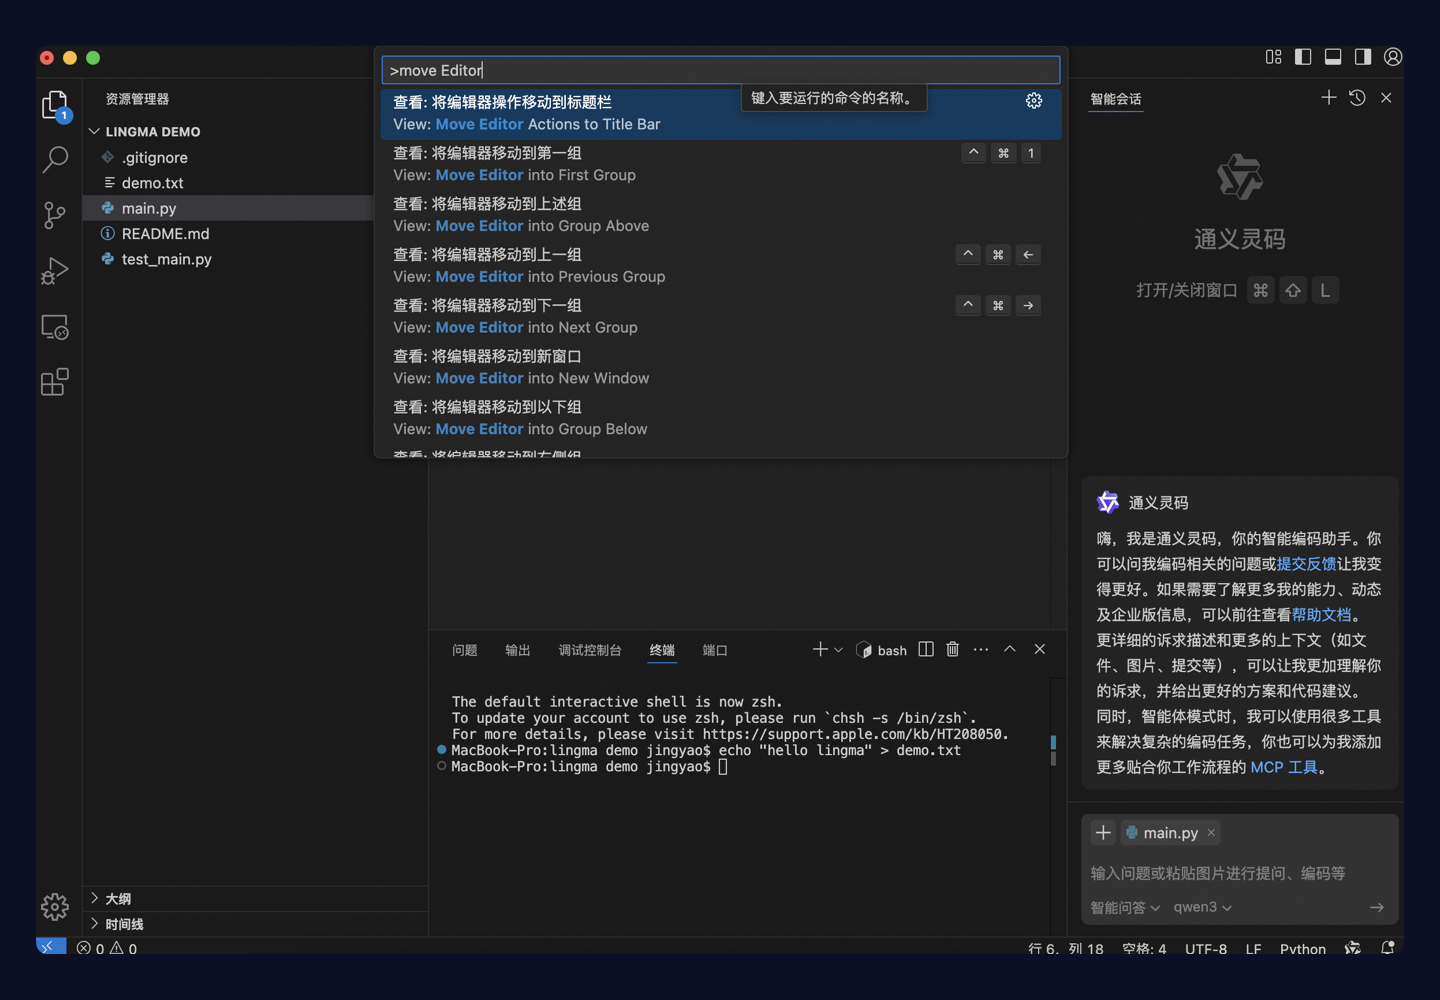Switch to the 端口 panel tab
The width and height of the screenshot is (1440, 1000).
click(715, 650)
